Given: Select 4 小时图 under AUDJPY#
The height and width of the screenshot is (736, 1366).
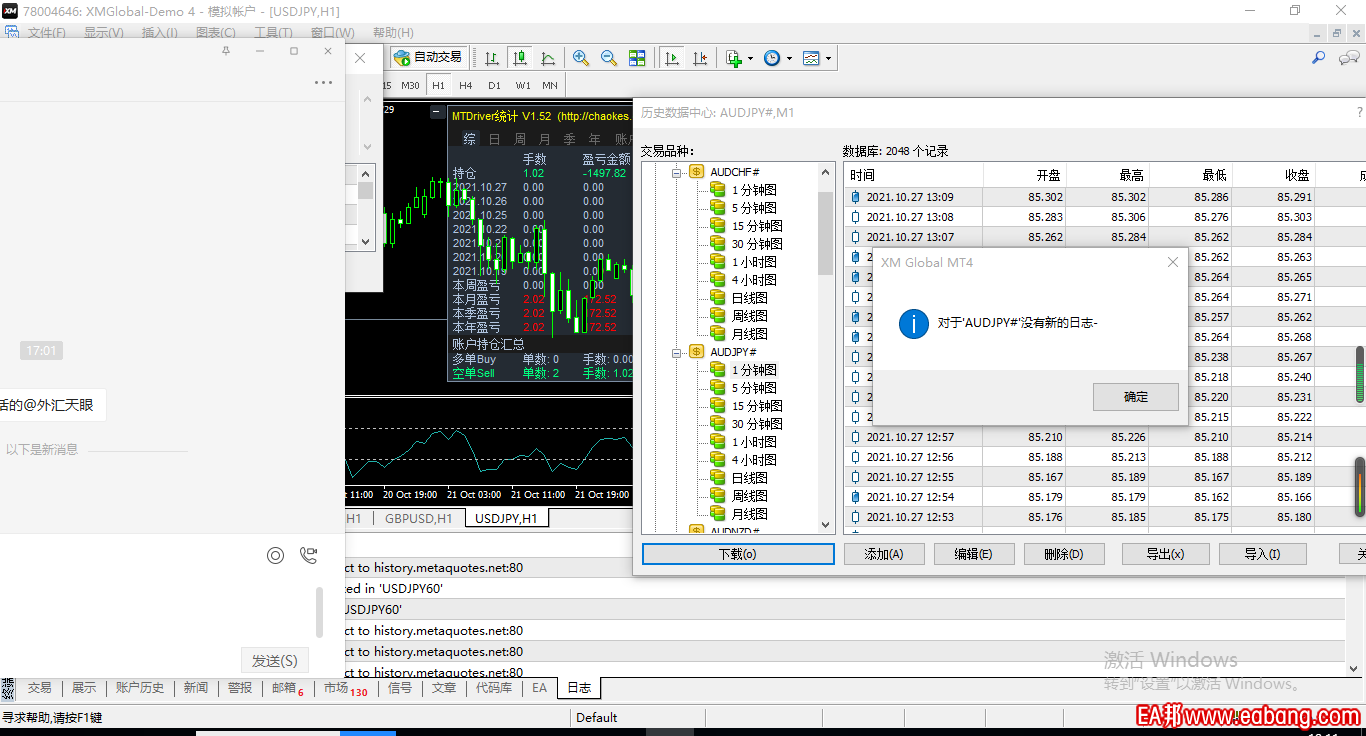Looking at the screenshot, I should pos(754,460).
